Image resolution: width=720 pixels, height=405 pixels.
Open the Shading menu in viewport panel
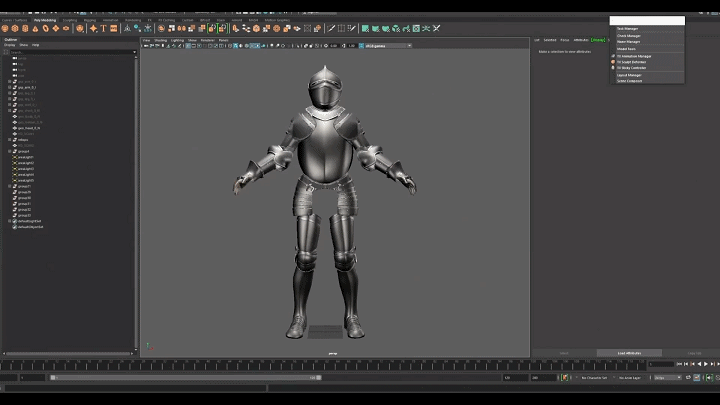coord(160,40)
